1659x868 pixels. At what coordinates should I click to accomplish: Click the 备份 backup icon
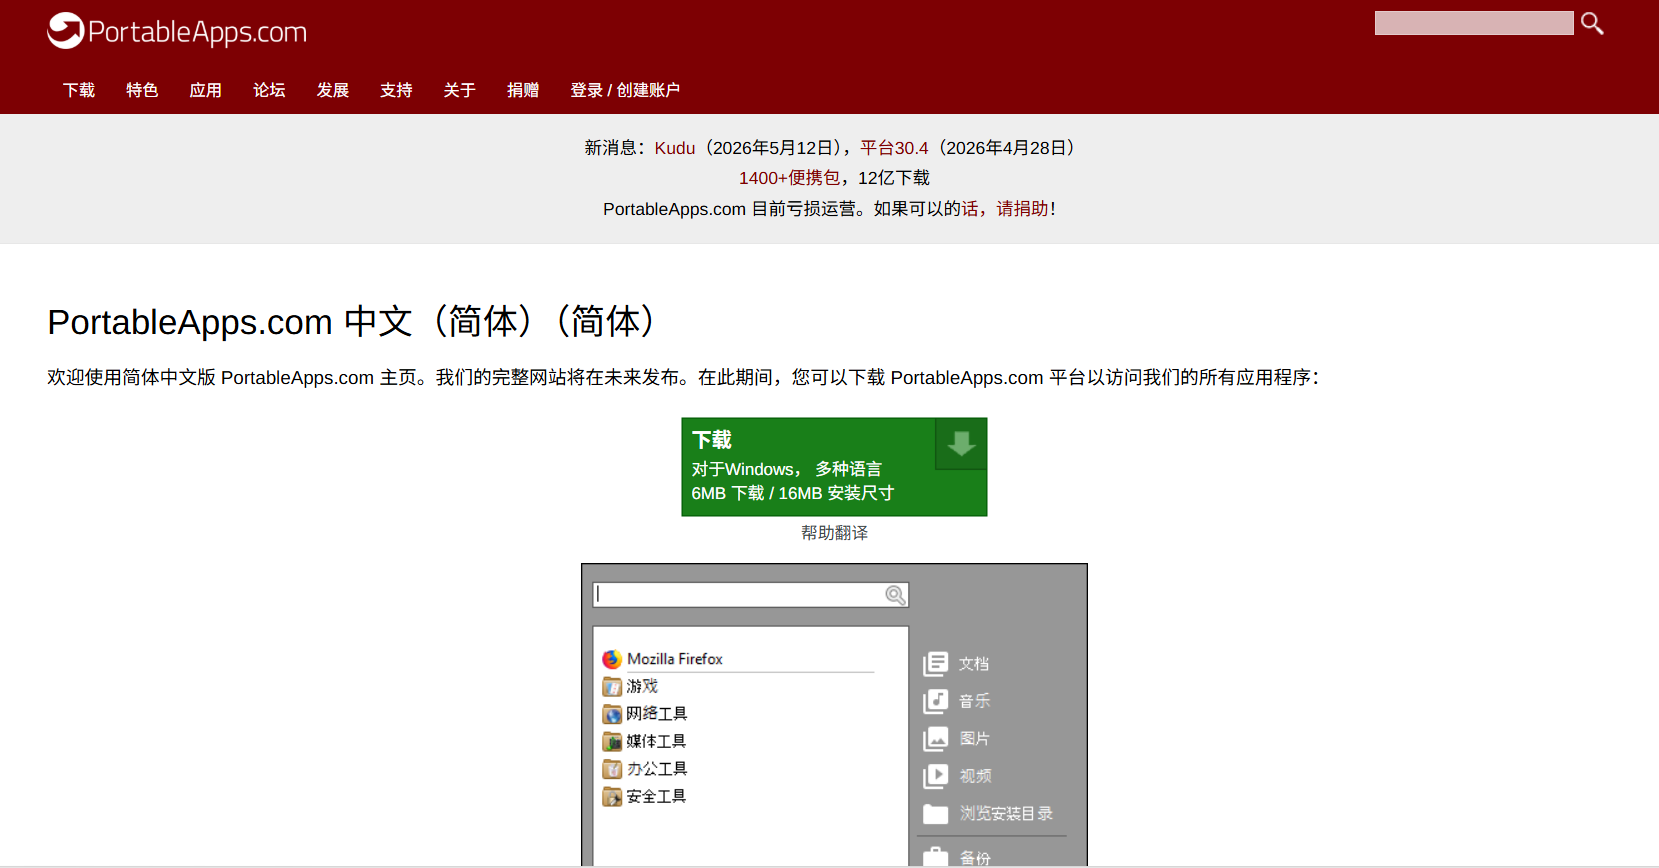point(935,857)
